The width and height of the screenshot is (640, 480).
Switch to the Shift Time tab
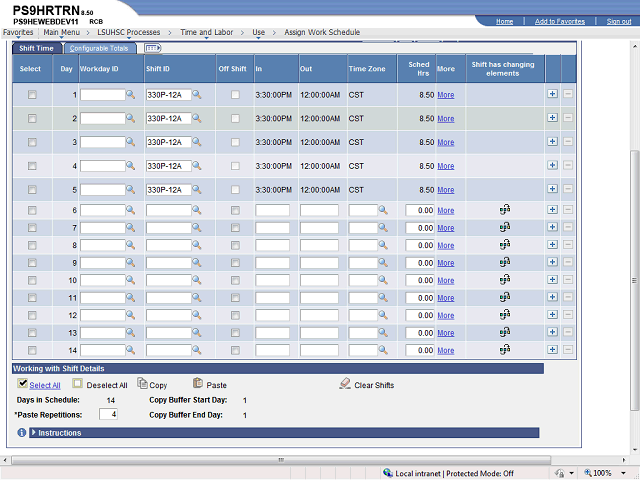[36, 48]
